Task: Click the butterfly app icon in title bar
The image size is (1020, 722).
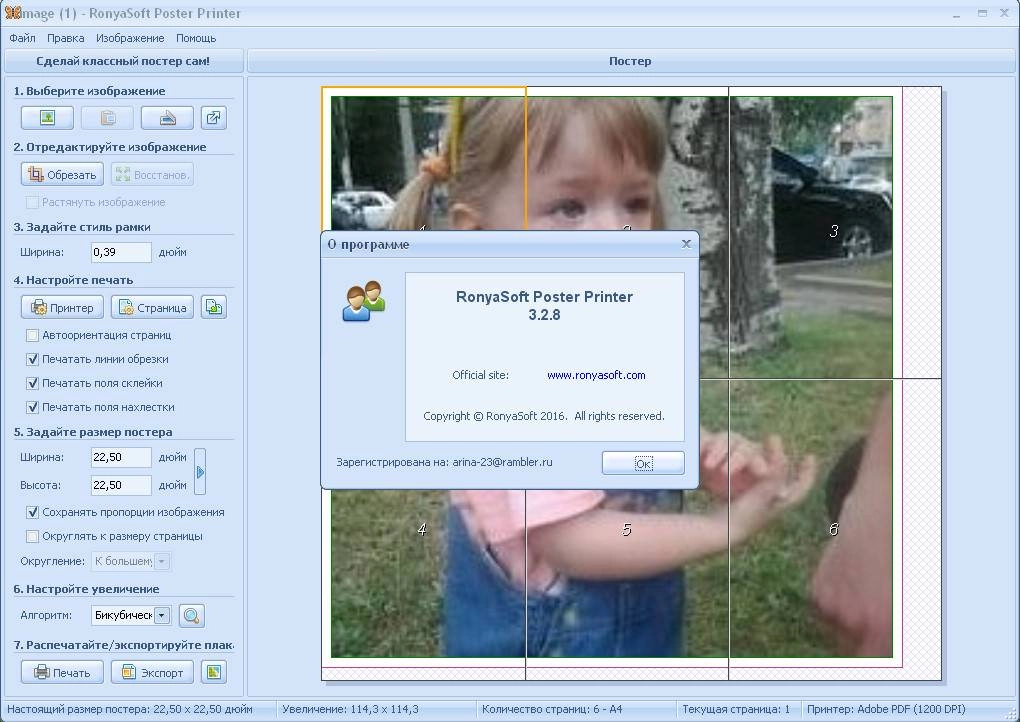Action: 12,12
